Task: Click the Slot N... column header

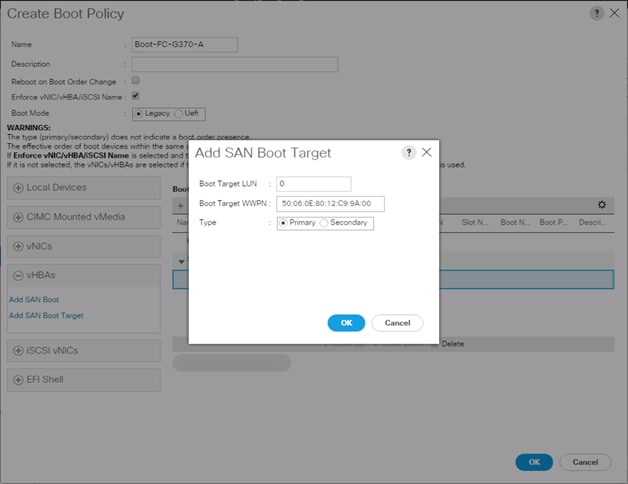Action: tap(475, 222)
